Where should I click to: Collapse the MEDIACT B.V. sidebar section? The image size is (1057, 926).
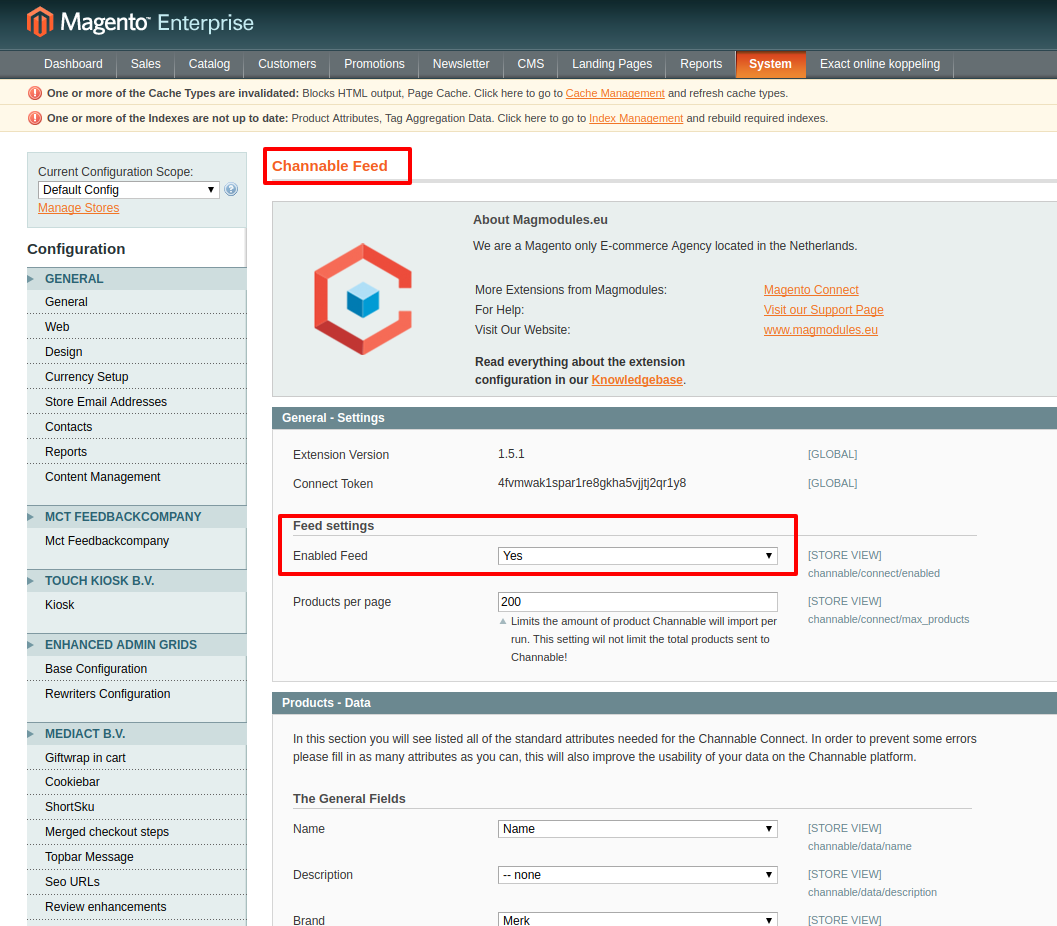pos(137,733)
